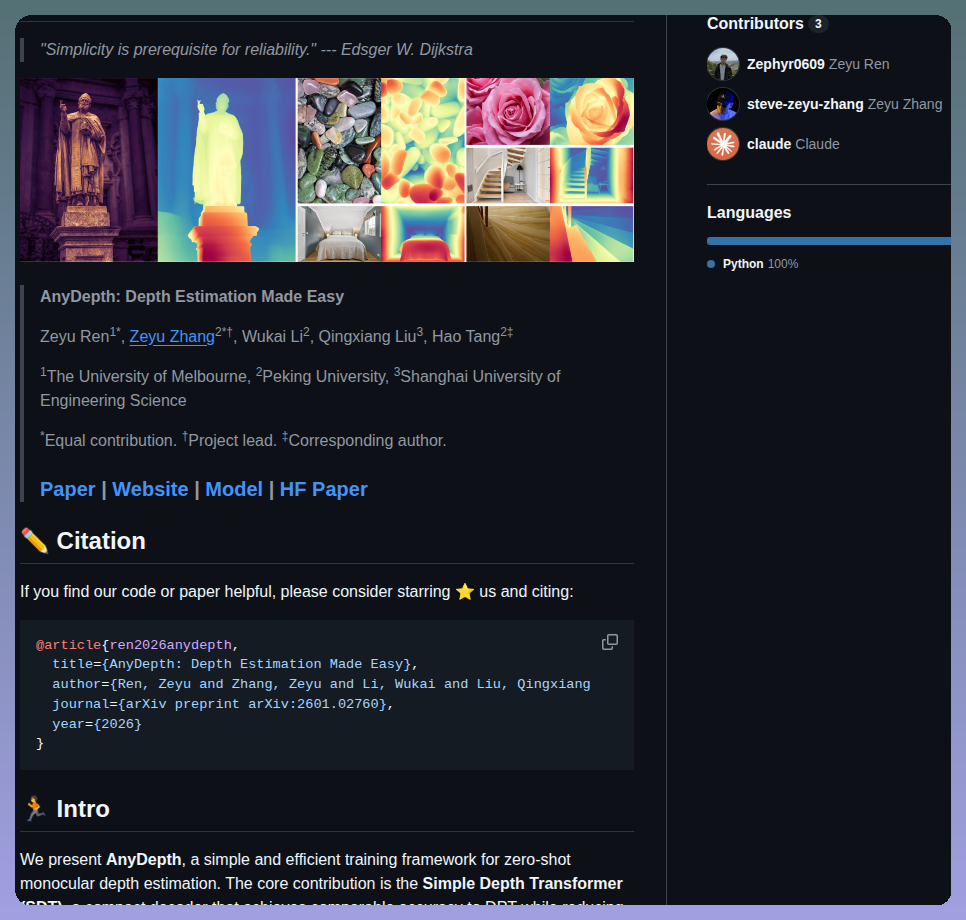Open the AnyDepth teaser depth image
Image resolution: width=966 pixels, height=920 pixels.
327,170
